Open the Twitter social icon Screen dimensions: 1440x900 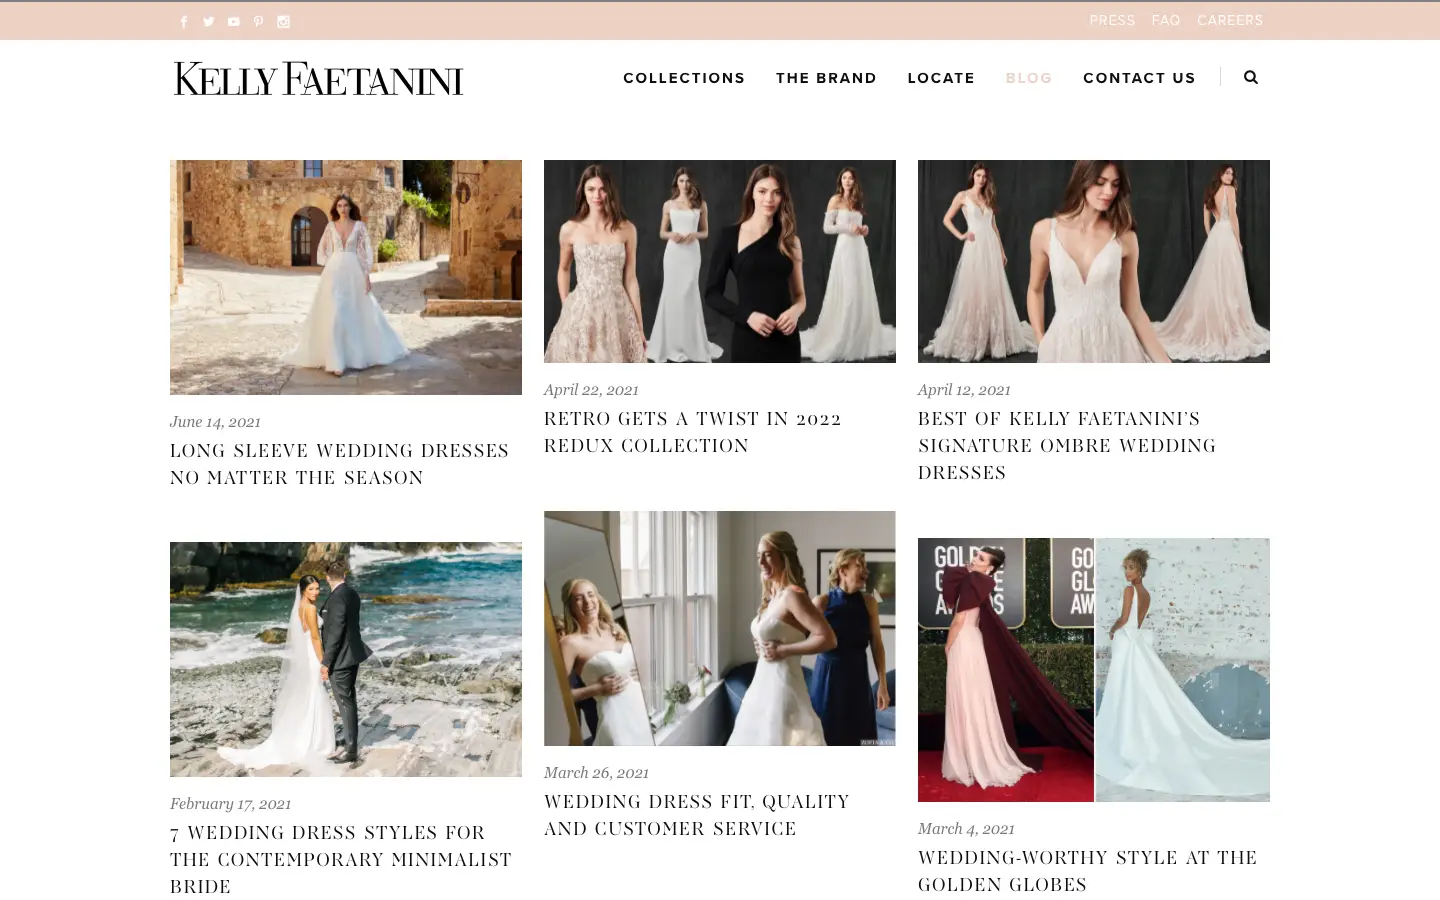coord(209,22)
